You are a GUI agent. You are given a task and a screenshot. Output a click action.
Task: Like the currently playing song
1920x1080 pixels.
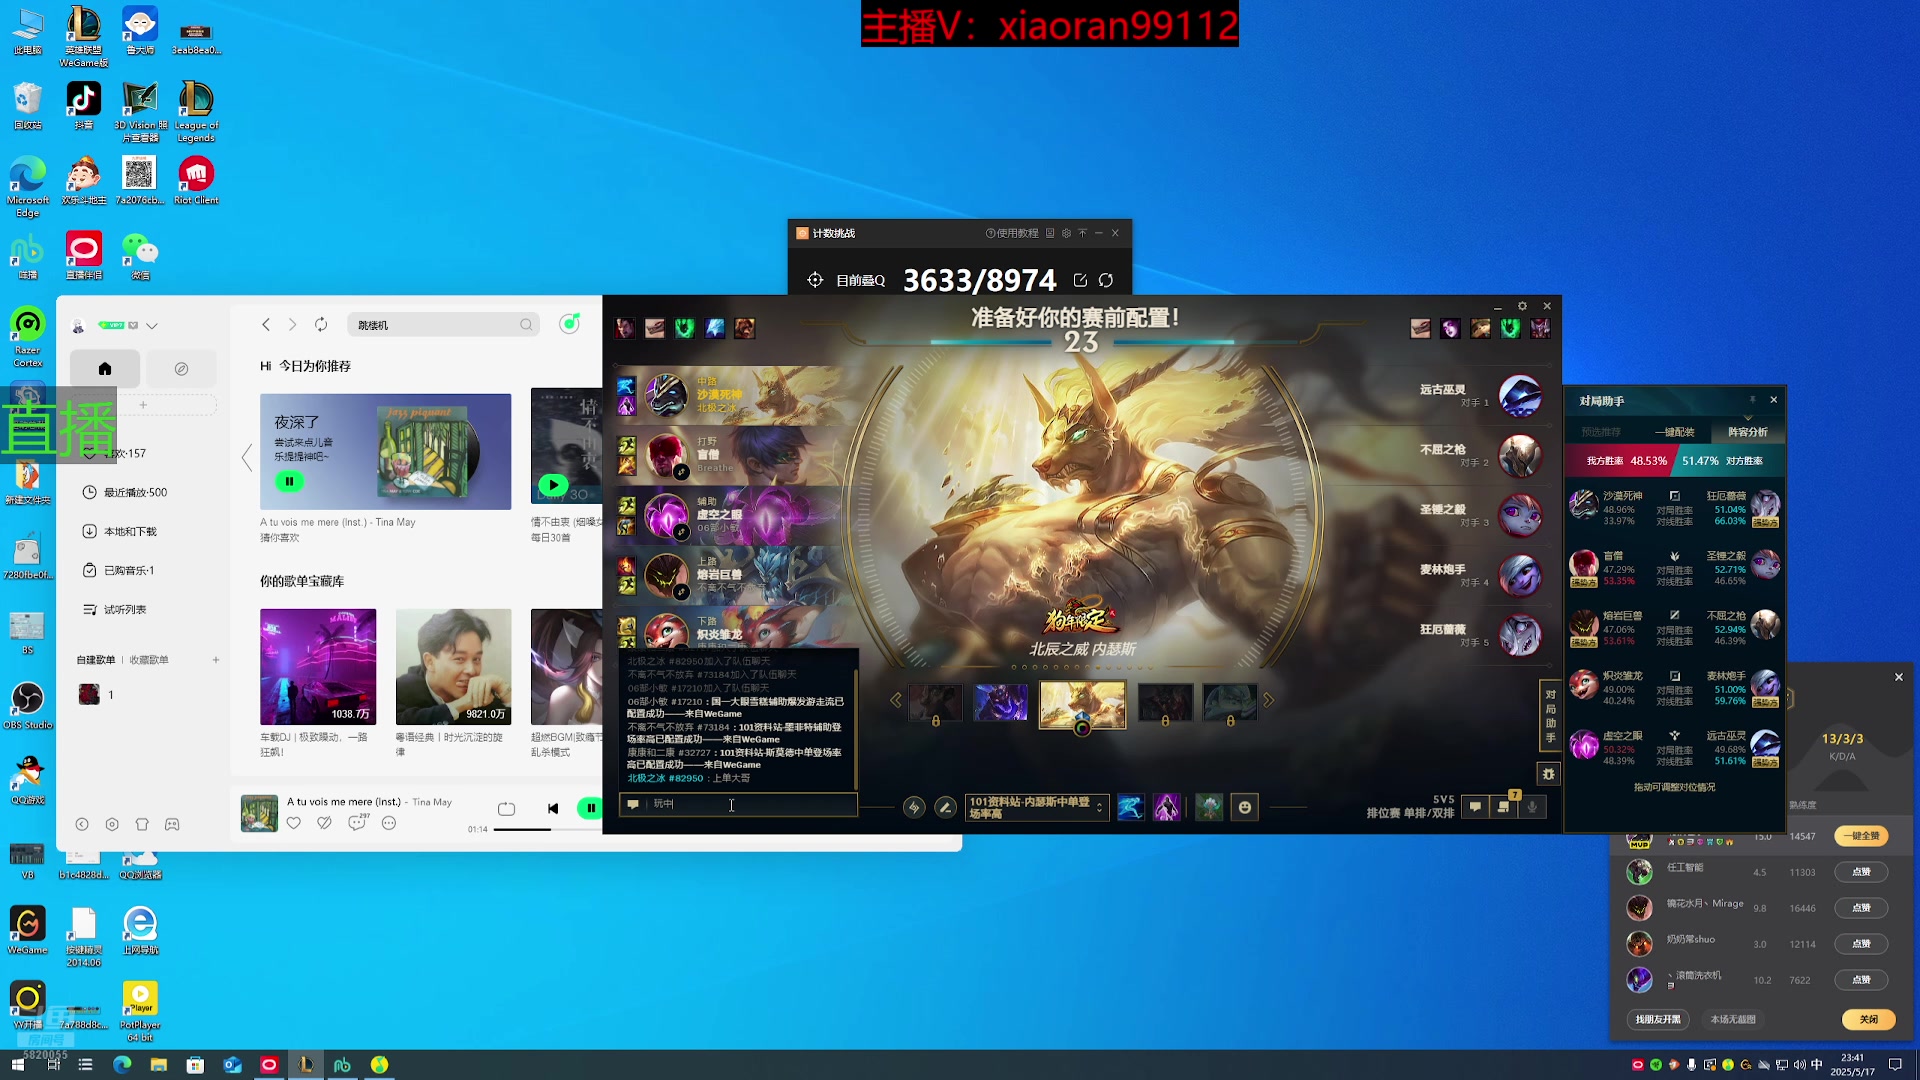click(x=294, y=823)
